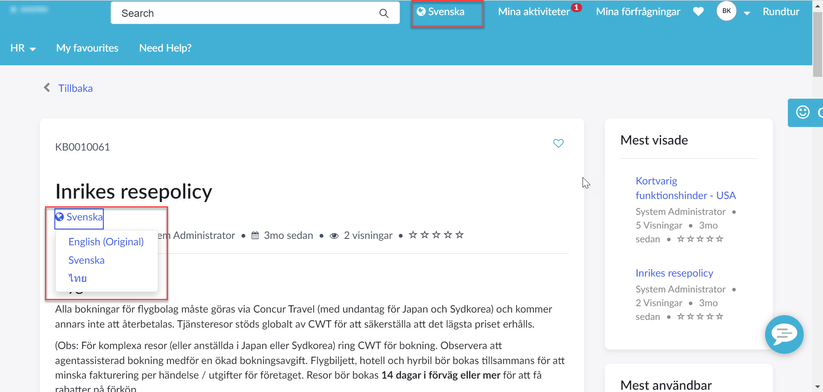Expand the user menu arrow beside BK
This screenshot has width=823, height=392.
tap(747, 13)
